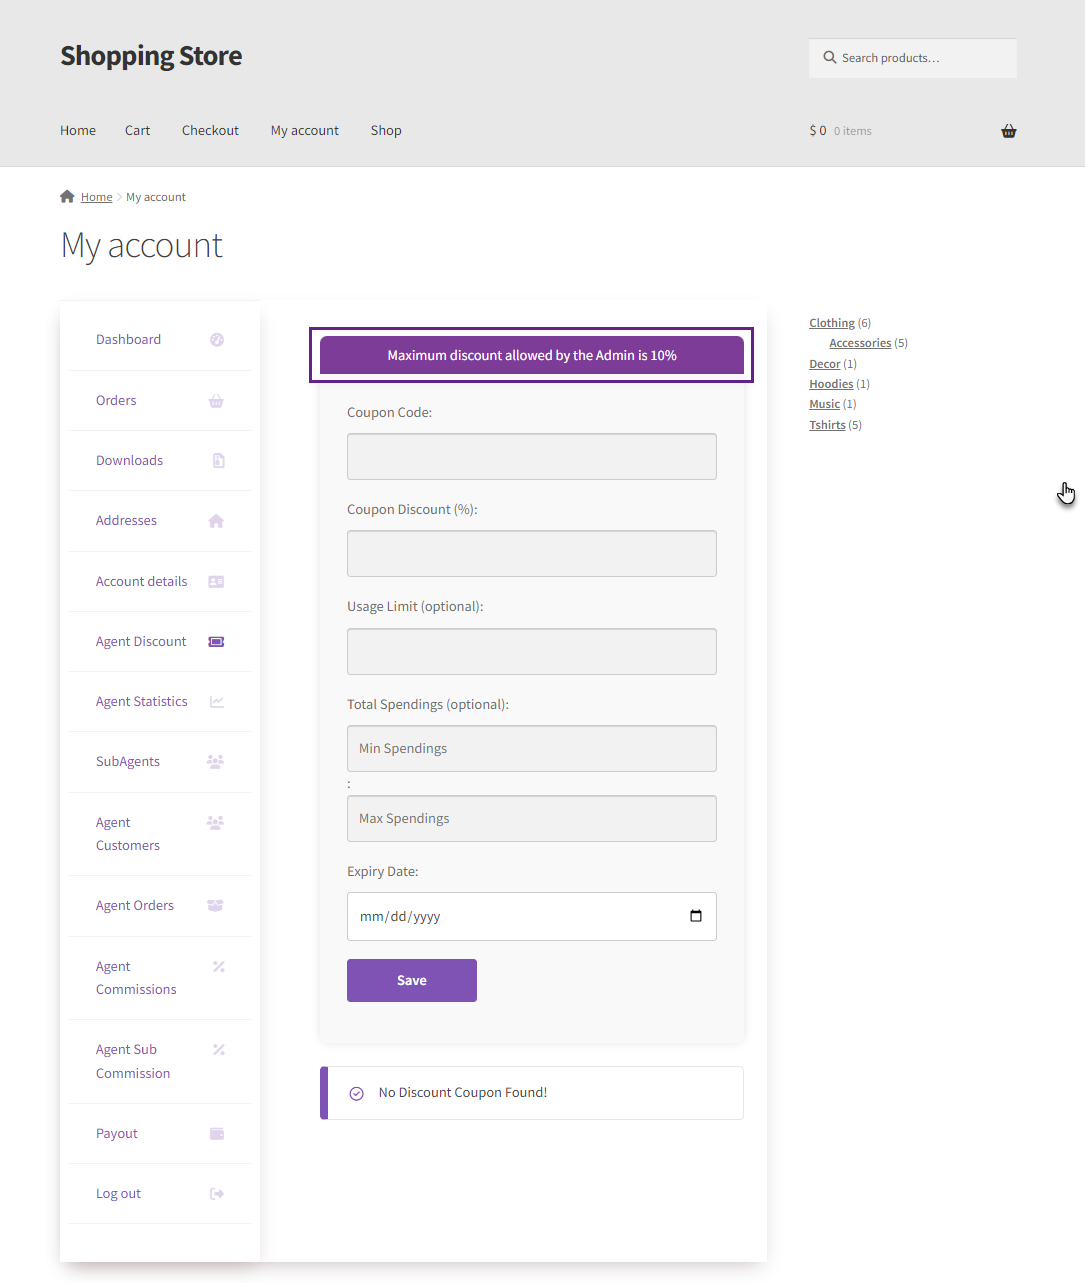Open the Dashboard account tab
The image size is (1085, 1283).
click(128, 340)
